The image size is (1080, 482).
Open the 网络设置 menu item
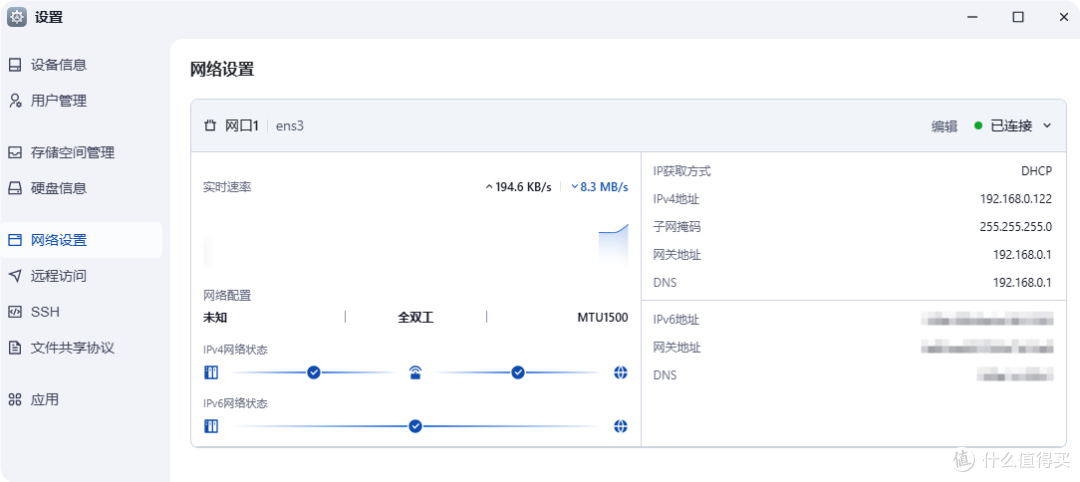(x=59, y=240)
